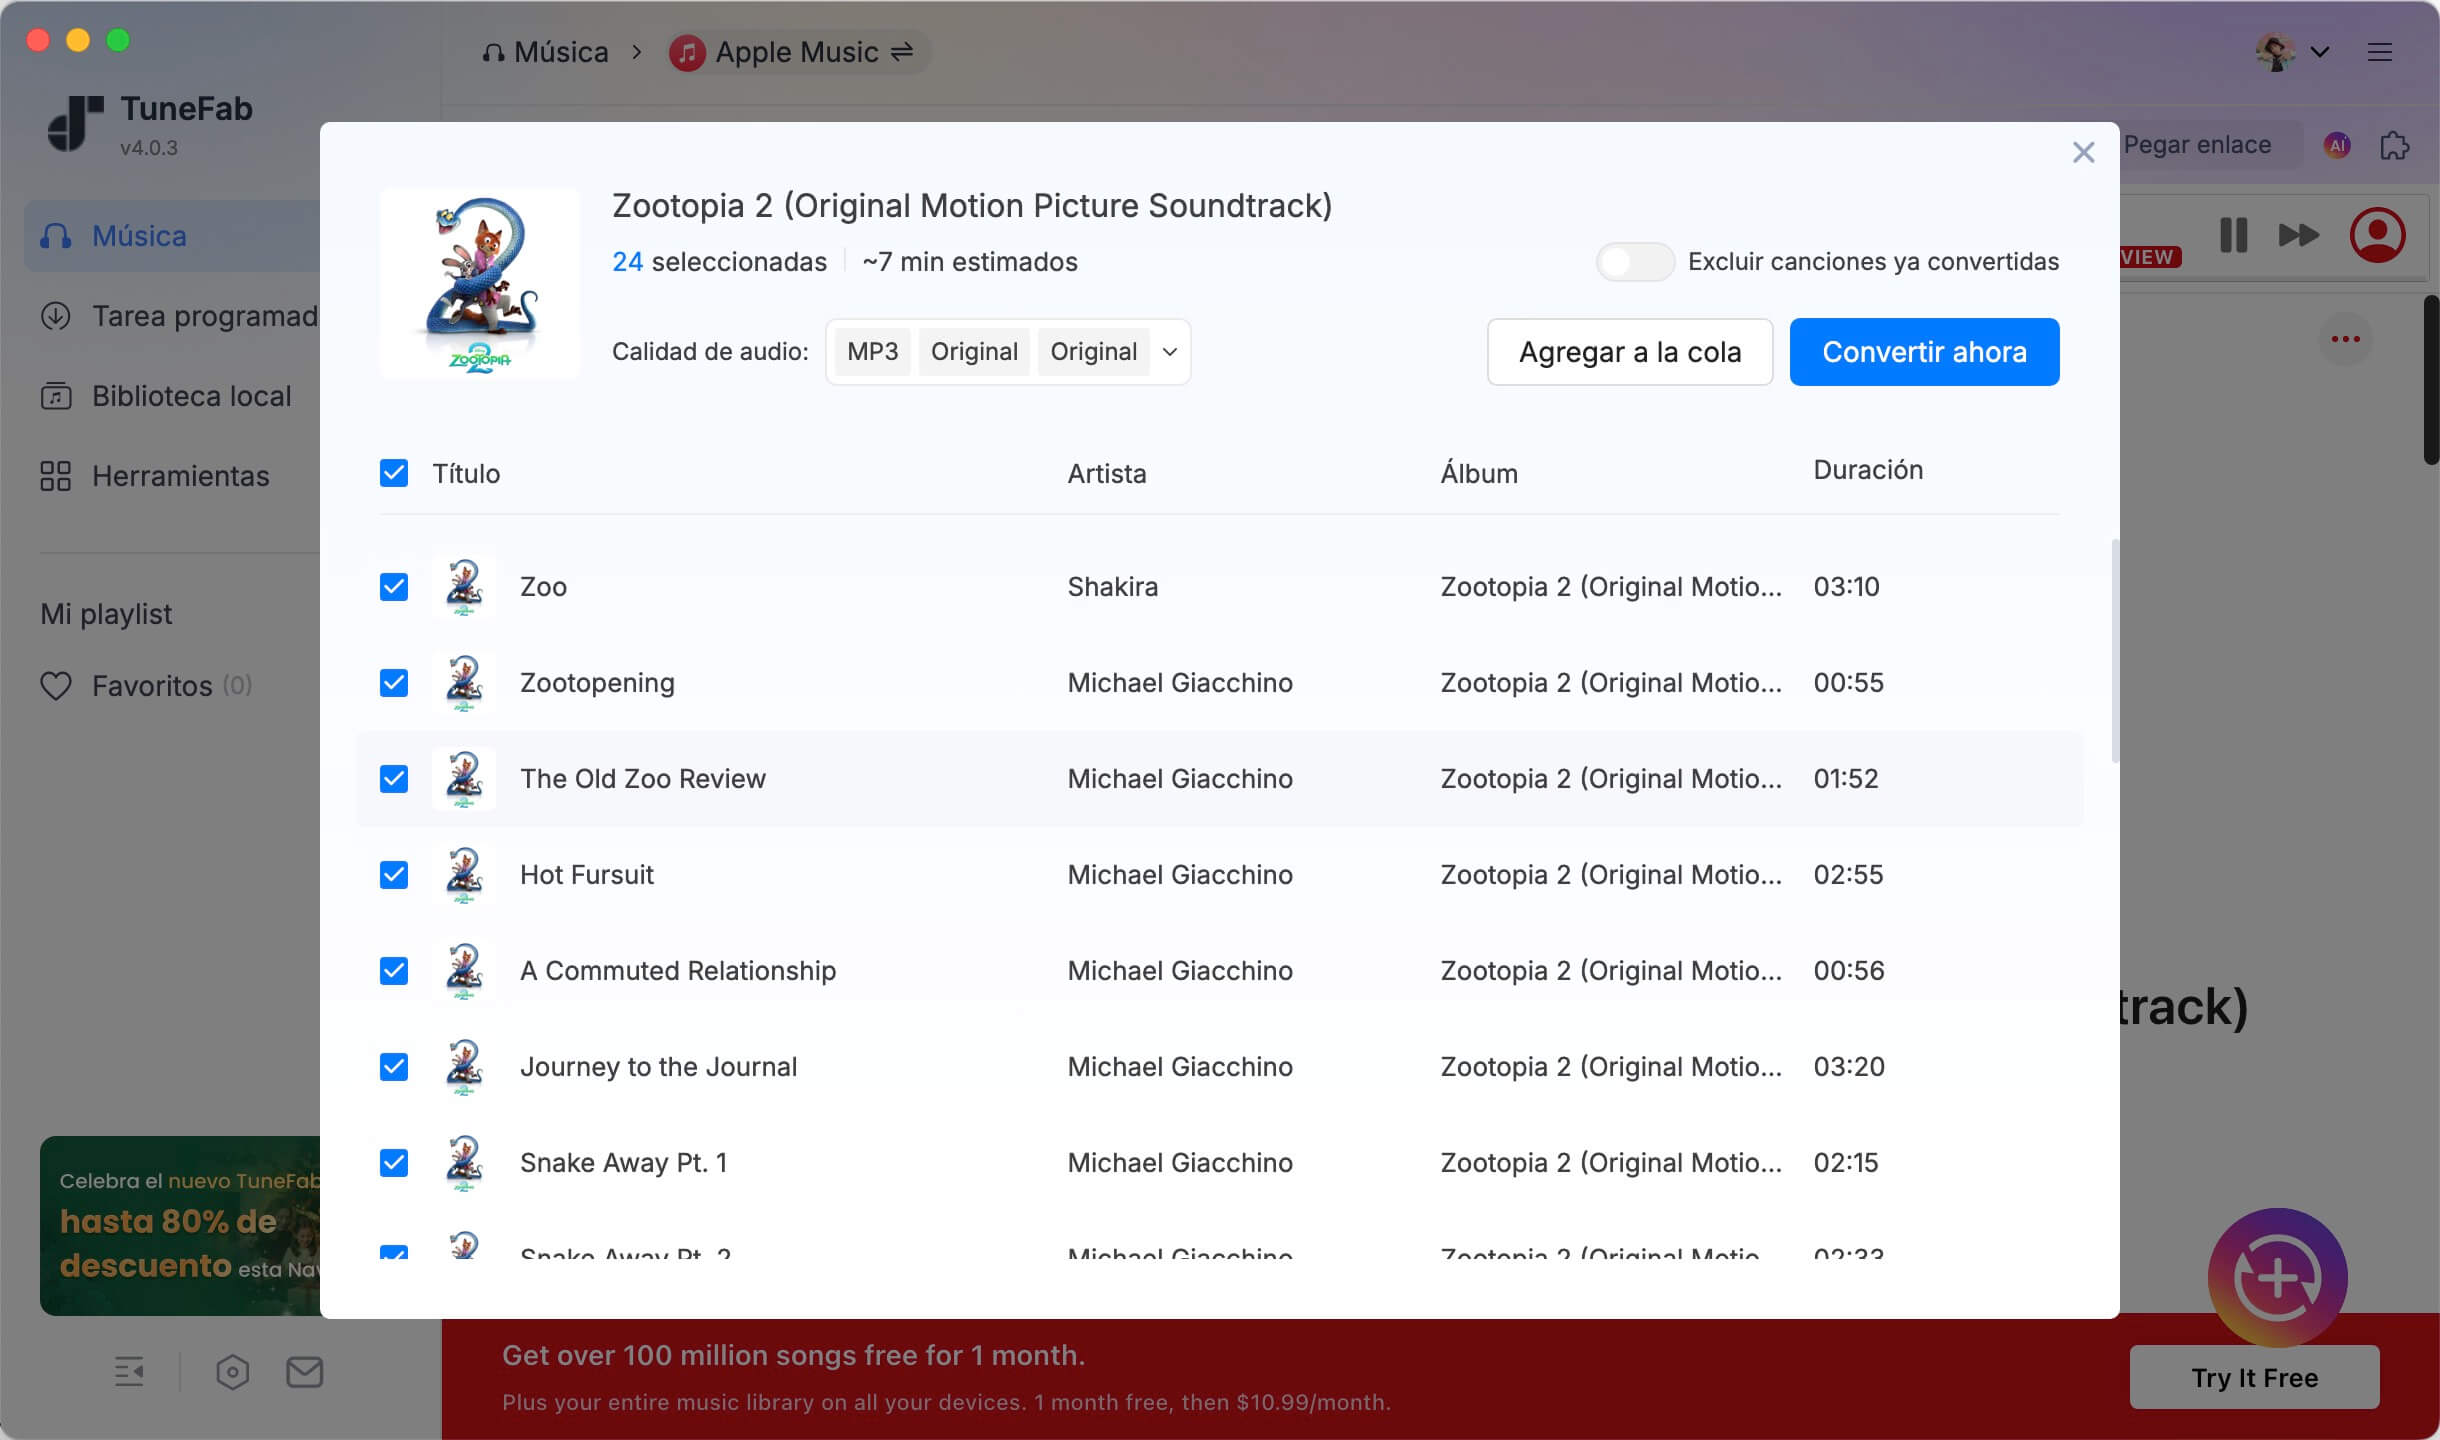Uncheck the Título select-all checkbox
Screen dimensions: 2440x1440
(x=394, y=473)
